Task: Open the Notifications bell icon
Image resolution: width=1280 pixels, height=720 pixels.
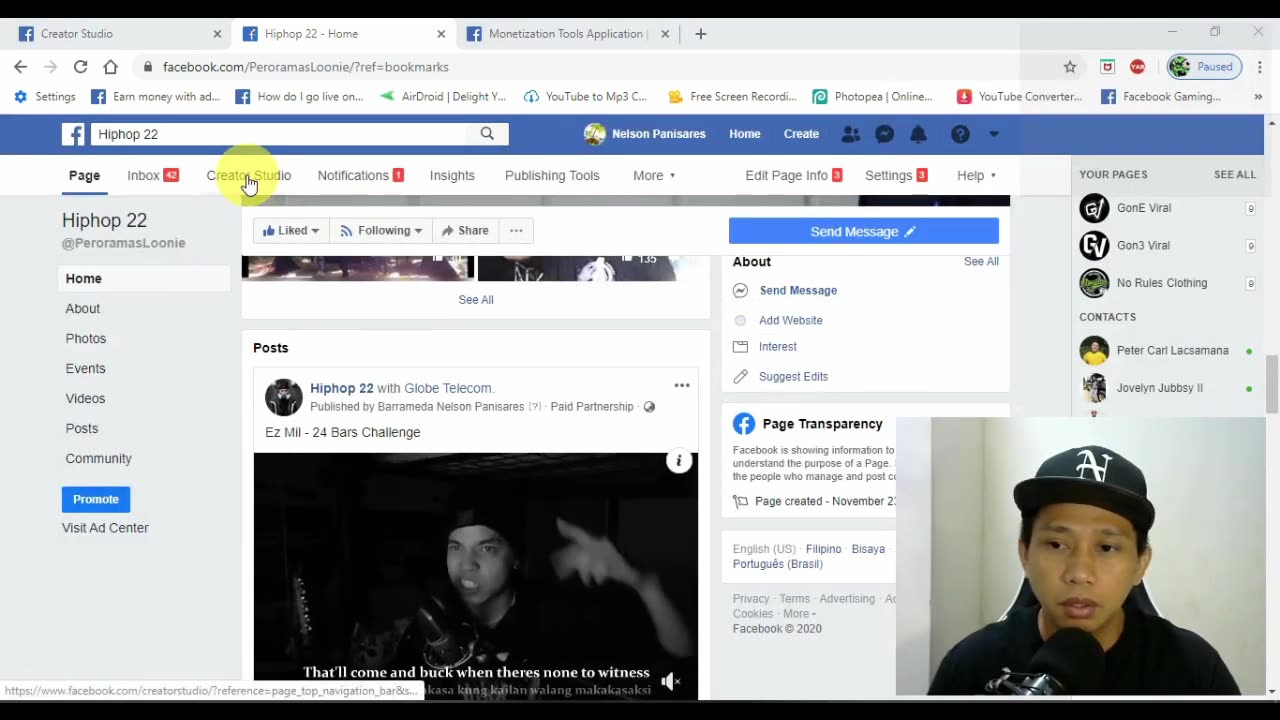Action: [918, 134]
